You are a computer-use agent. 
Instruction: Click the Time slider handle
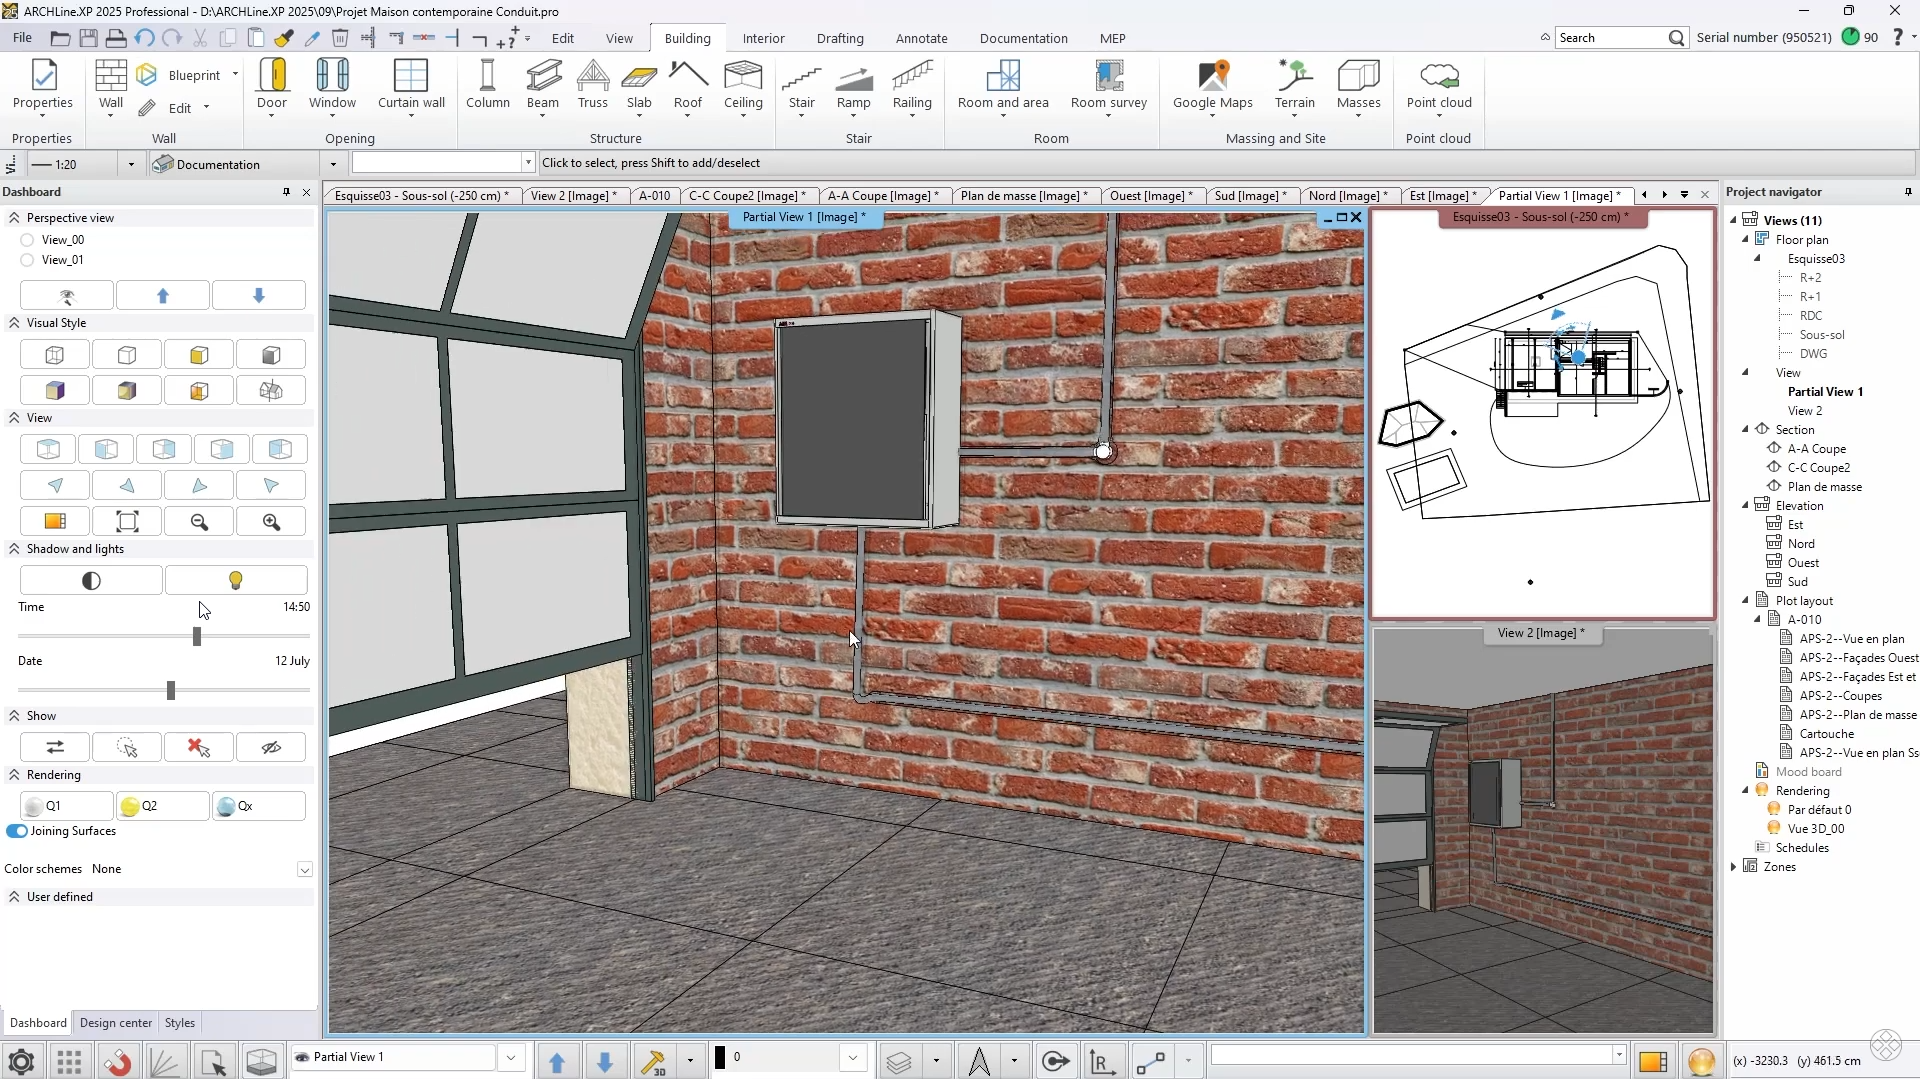197,636
